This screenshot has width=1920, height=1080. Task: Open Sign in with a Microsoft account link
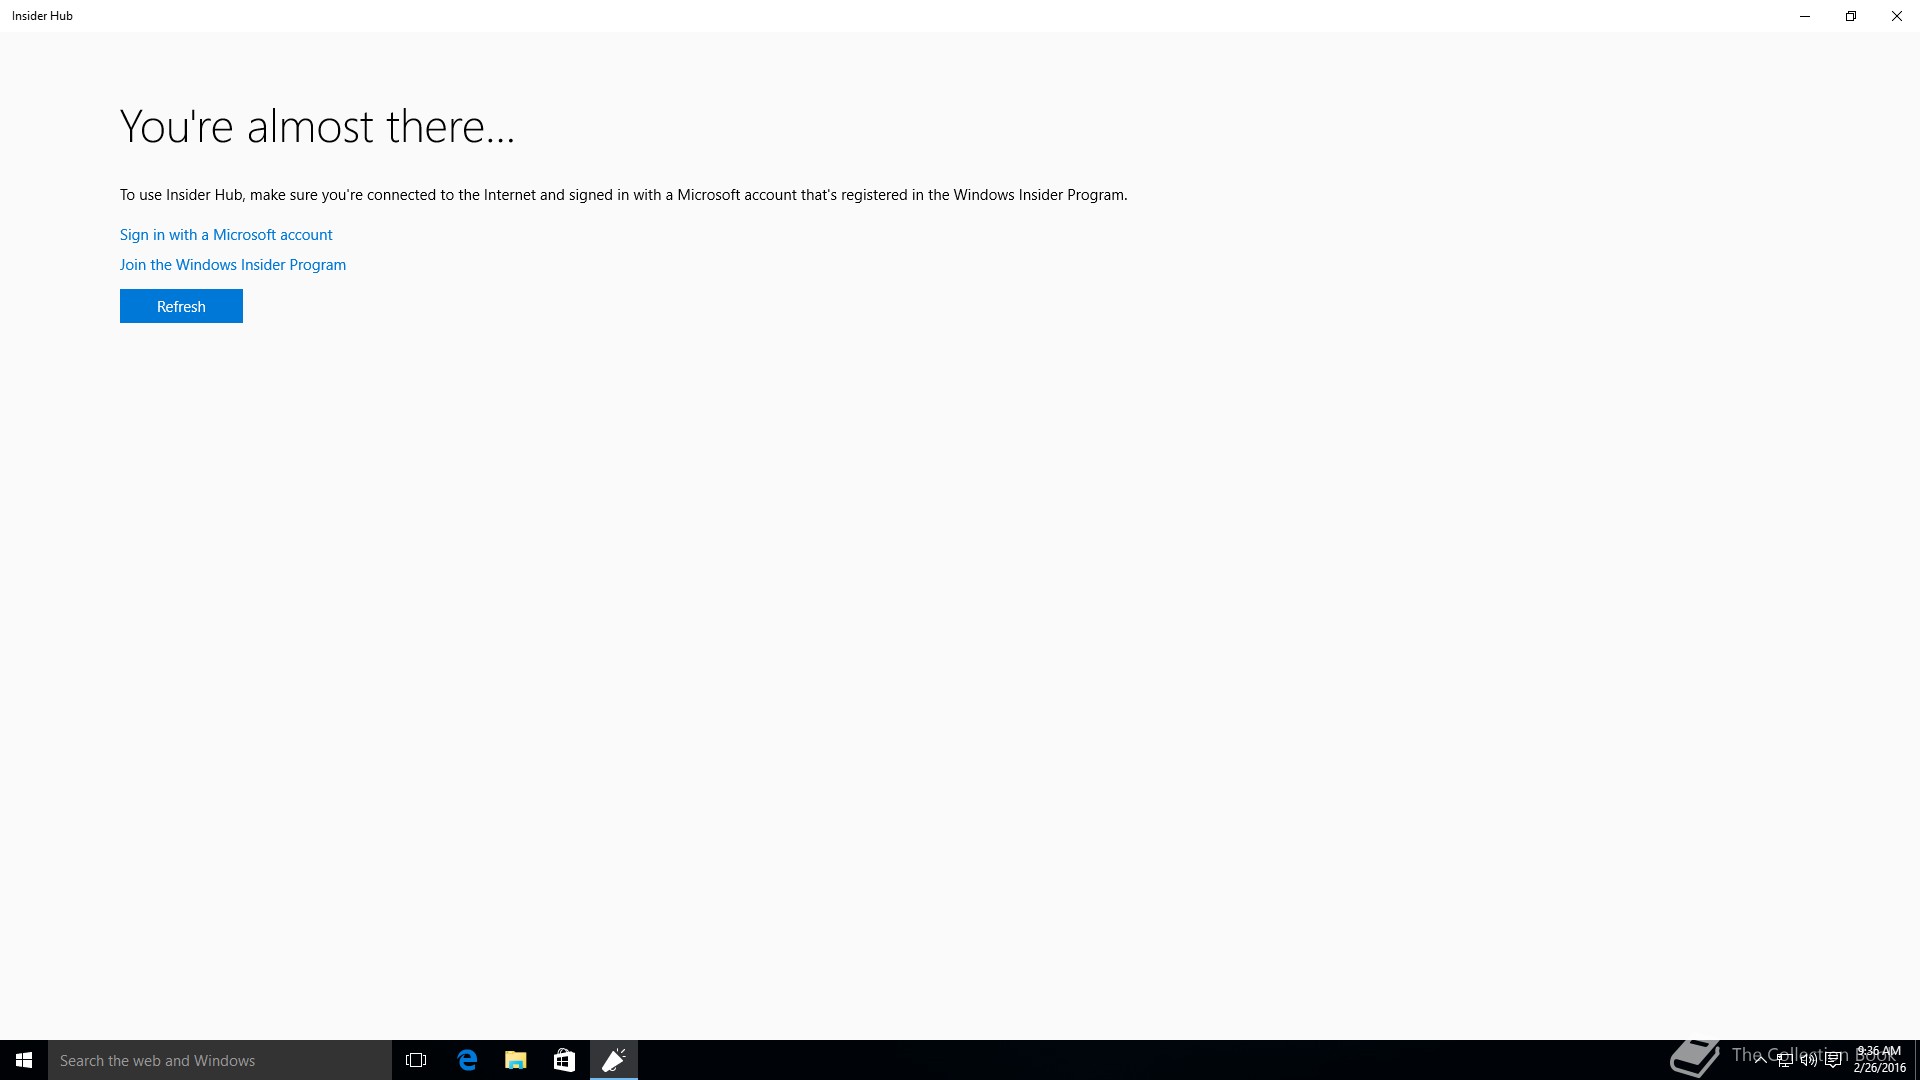(226, 235)
